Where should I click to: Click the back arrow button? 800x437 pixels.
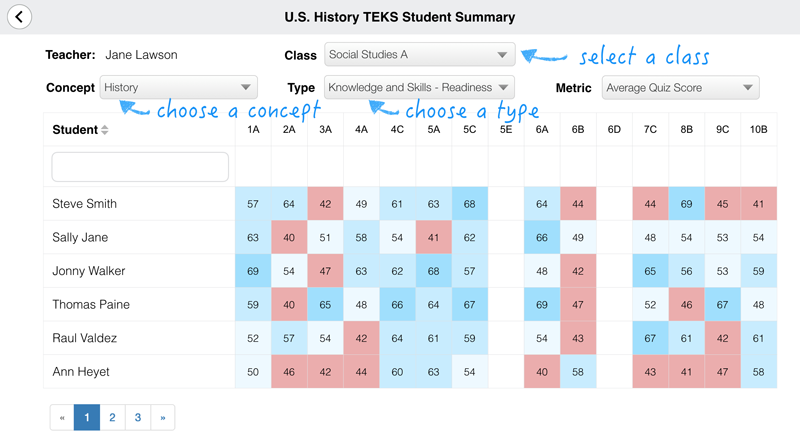point(19,17)
